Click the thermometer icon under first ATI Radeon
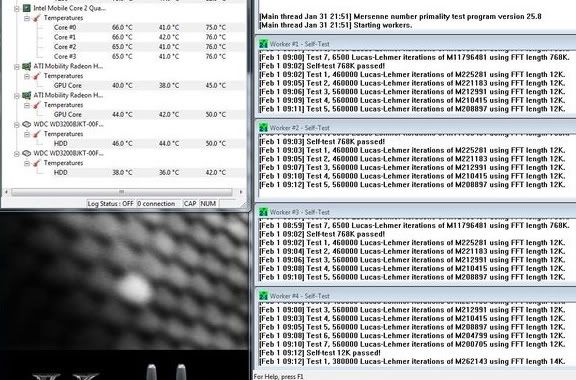This screenshot has height=380, width=576. pos(37,76)
